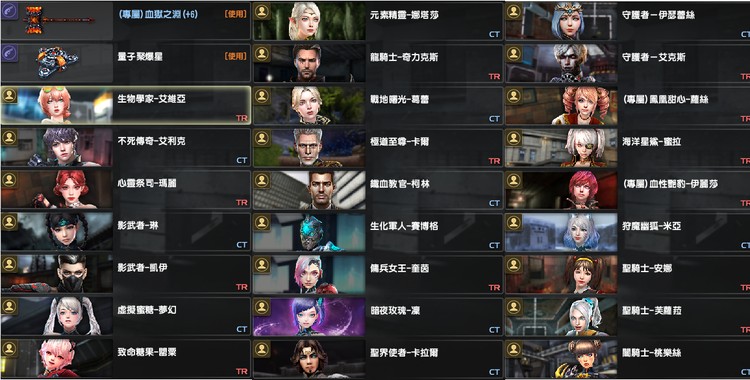Click the 使用 button for 血獄之淵 (+6)
Image resolution: width=750 pixels, height=380 pixels.
pyautogui.click(x=235, y=14)
